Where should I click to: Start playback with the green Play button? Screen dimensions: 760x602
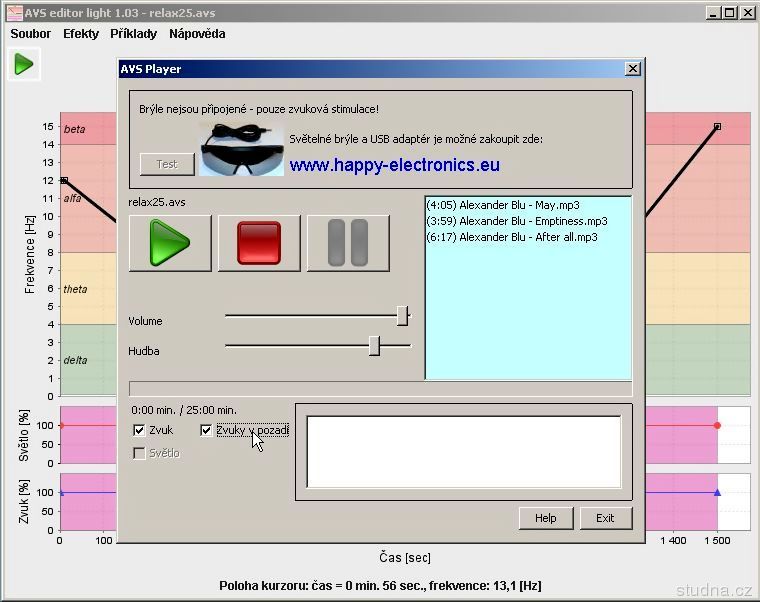(x=170, y=243)
